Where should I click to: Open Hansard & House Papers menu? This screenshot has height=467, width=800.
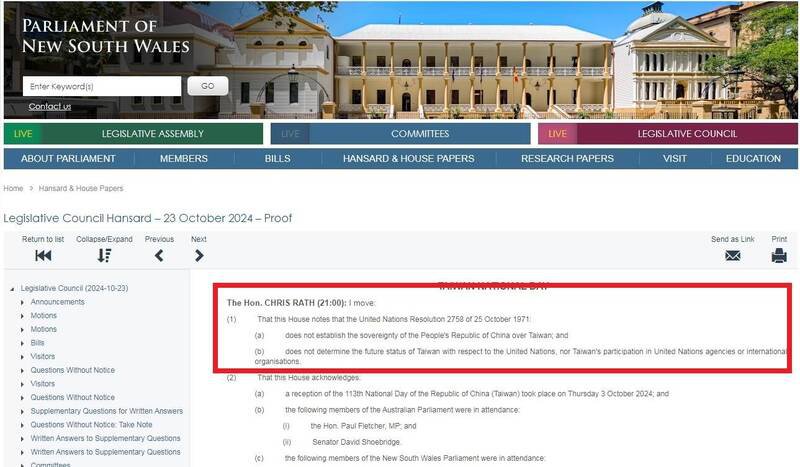tap(409, 159)
